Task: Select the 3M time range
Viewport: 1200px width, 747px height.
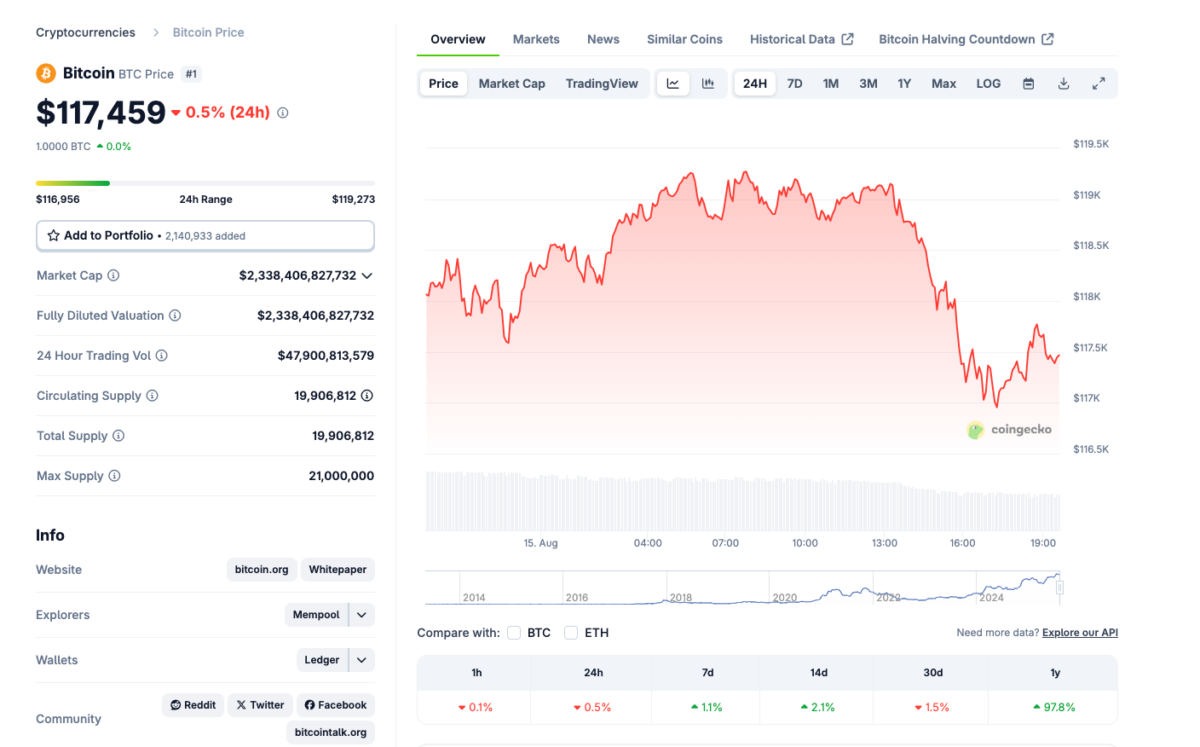Action: point(868,84)
